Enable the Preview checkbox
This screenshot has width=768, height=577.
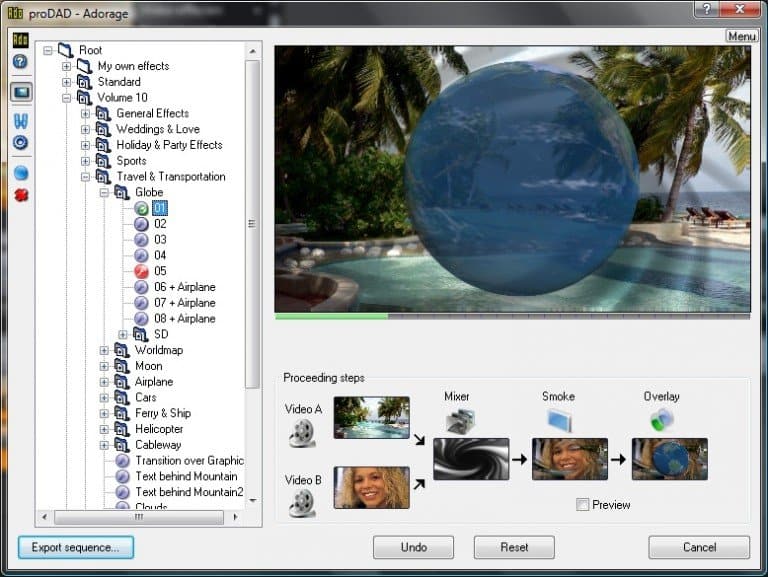[x=582, y=505]
